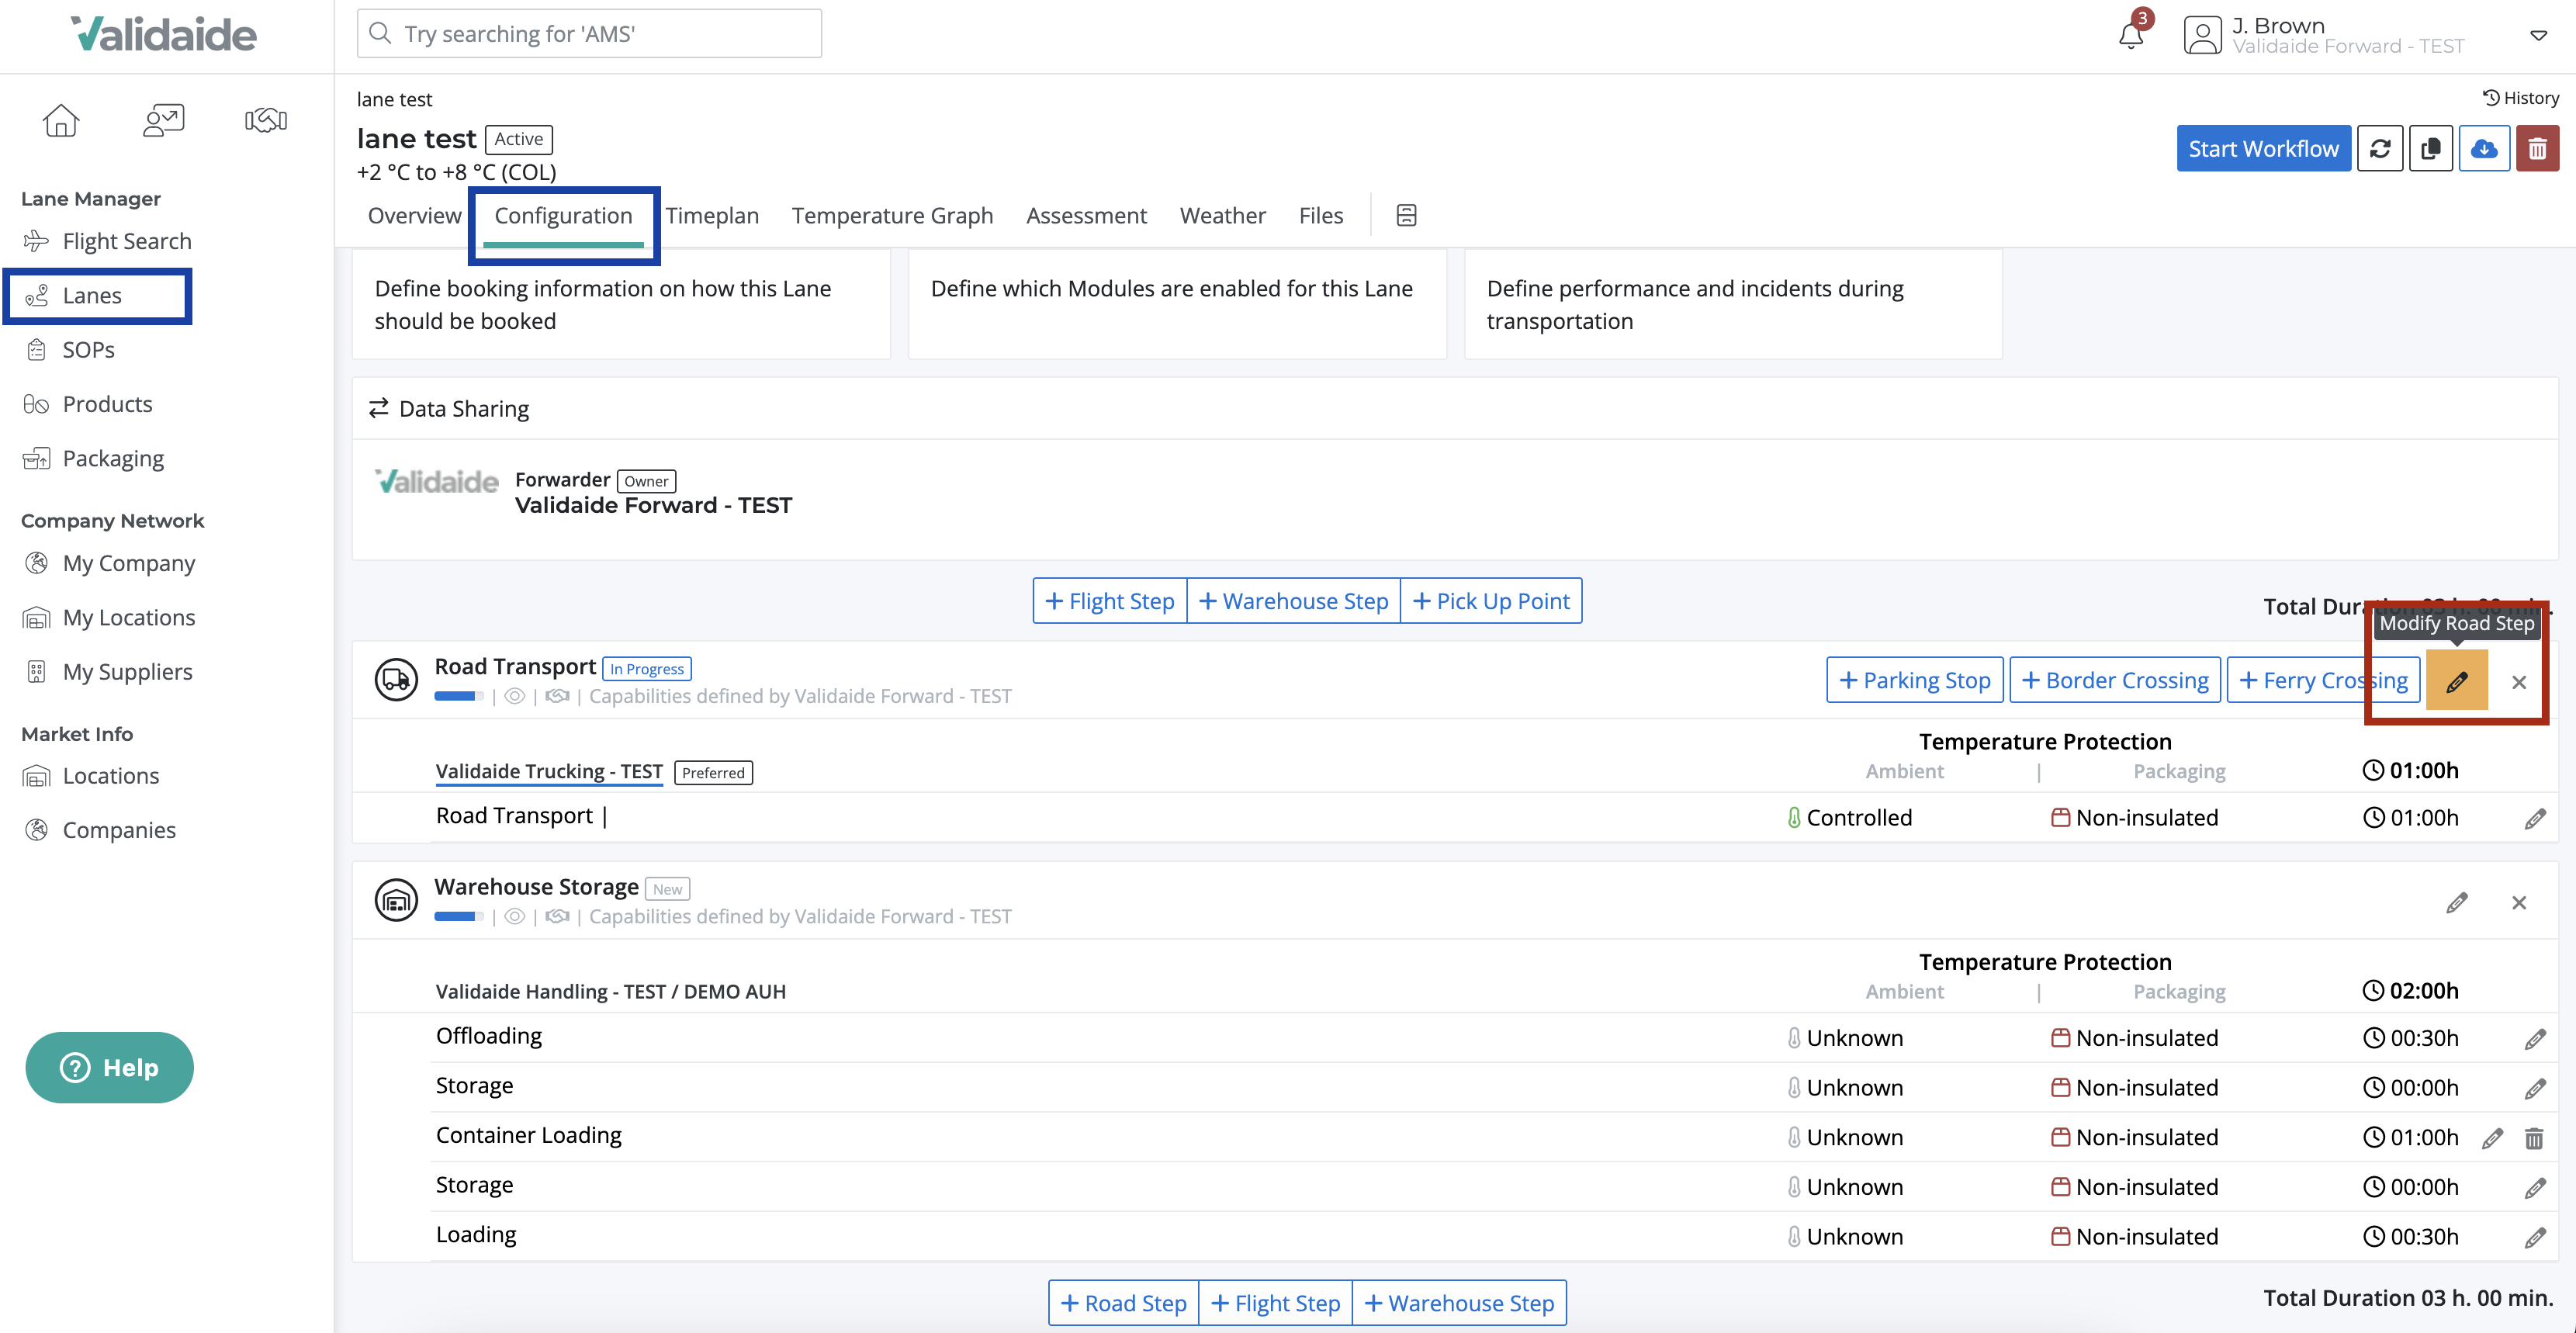Viewport: 2576px width, 1333px height.
Task: Add a Ferry Crossing
Action: click(2324, 680)
